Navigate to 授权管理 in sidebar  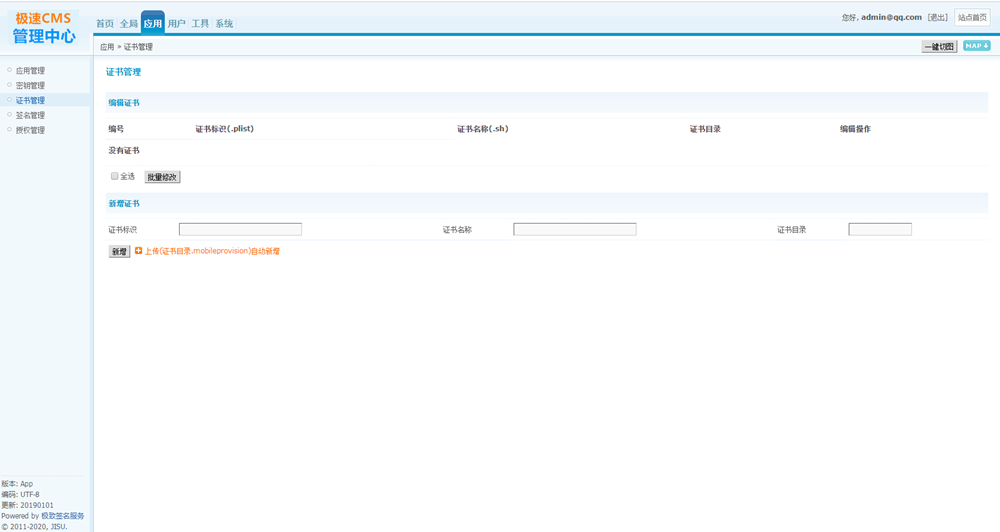click(30, 131)
